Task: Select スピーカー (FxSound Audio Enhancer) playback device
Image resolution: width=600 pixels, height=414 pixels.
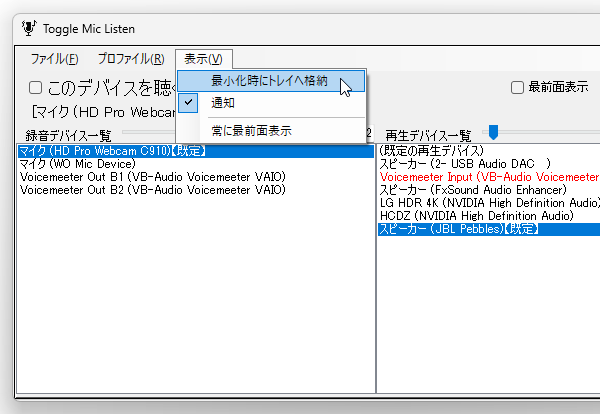Action: tap(489, 190)
